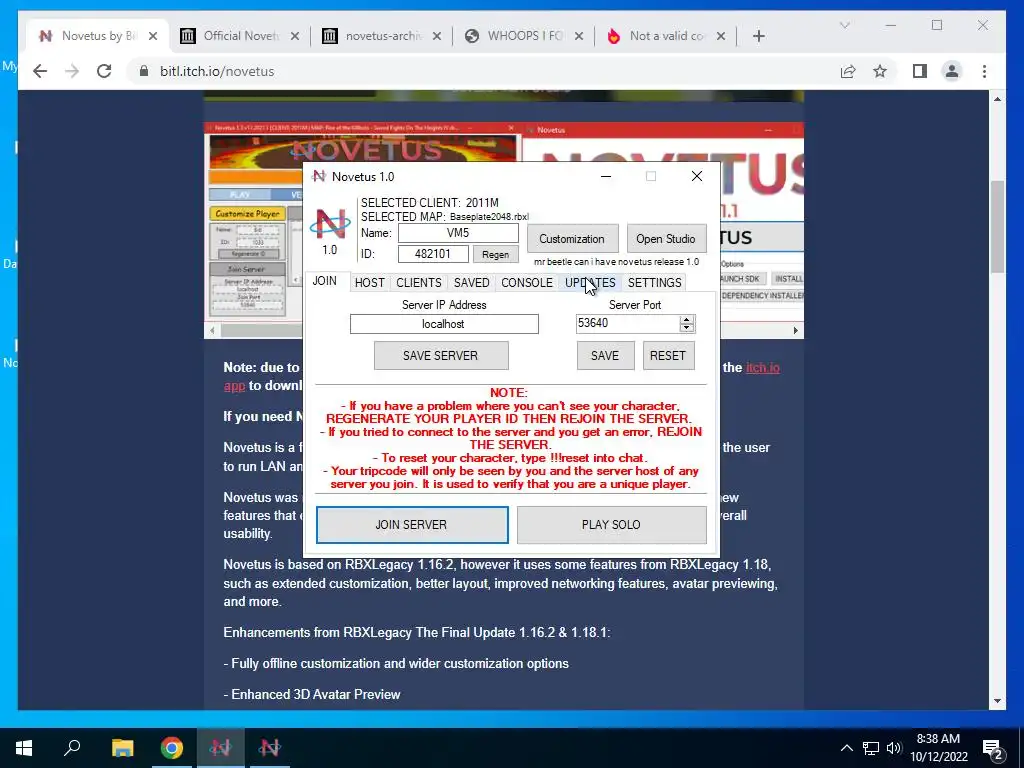Image resolution: width=1024 pixels, height=768 pixels.
Task: Select the CONSOLE tab in Novetus
Action: (x=527, y=283)
